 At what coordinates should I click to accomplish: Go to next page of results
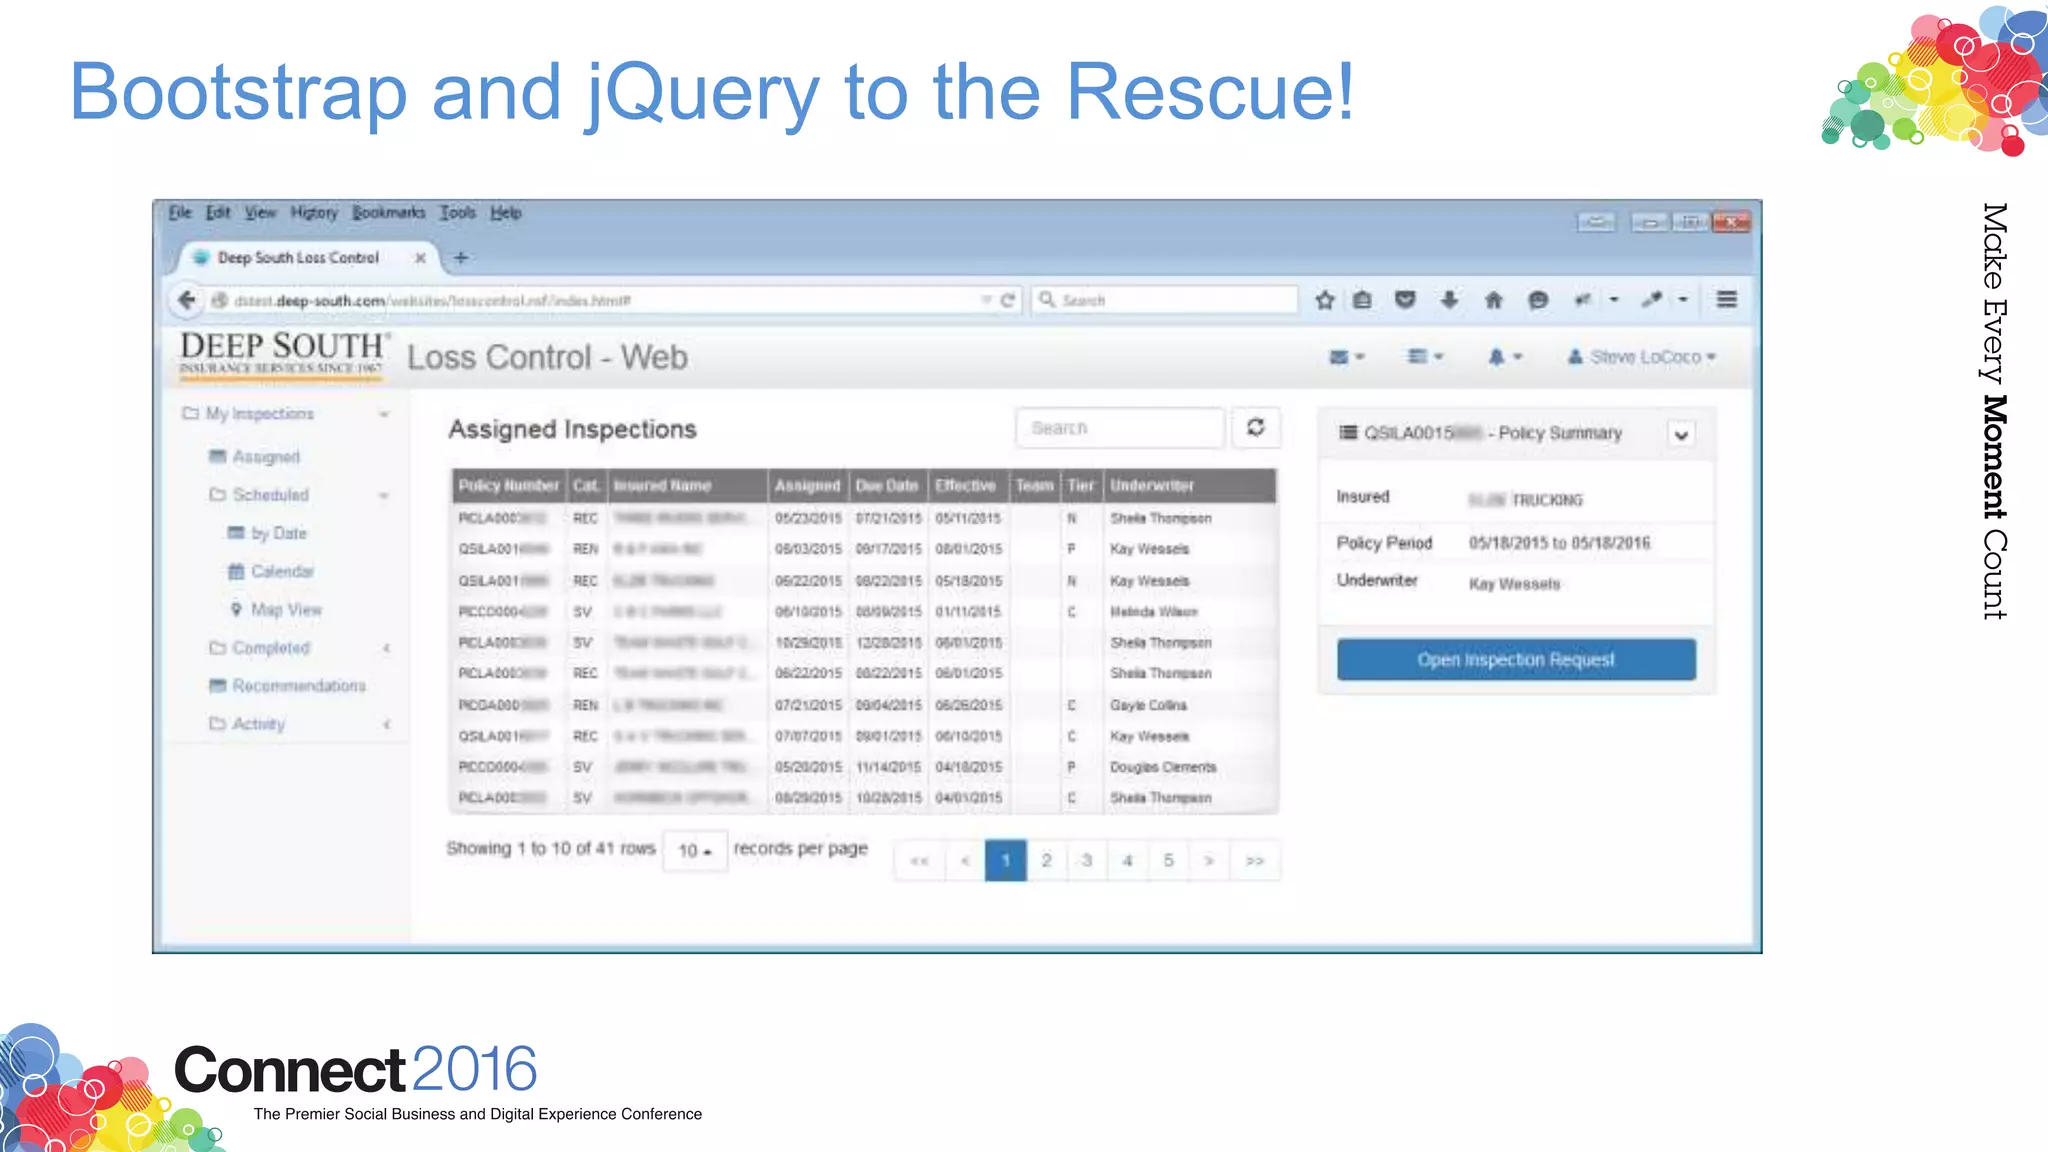pos(1209,861)
